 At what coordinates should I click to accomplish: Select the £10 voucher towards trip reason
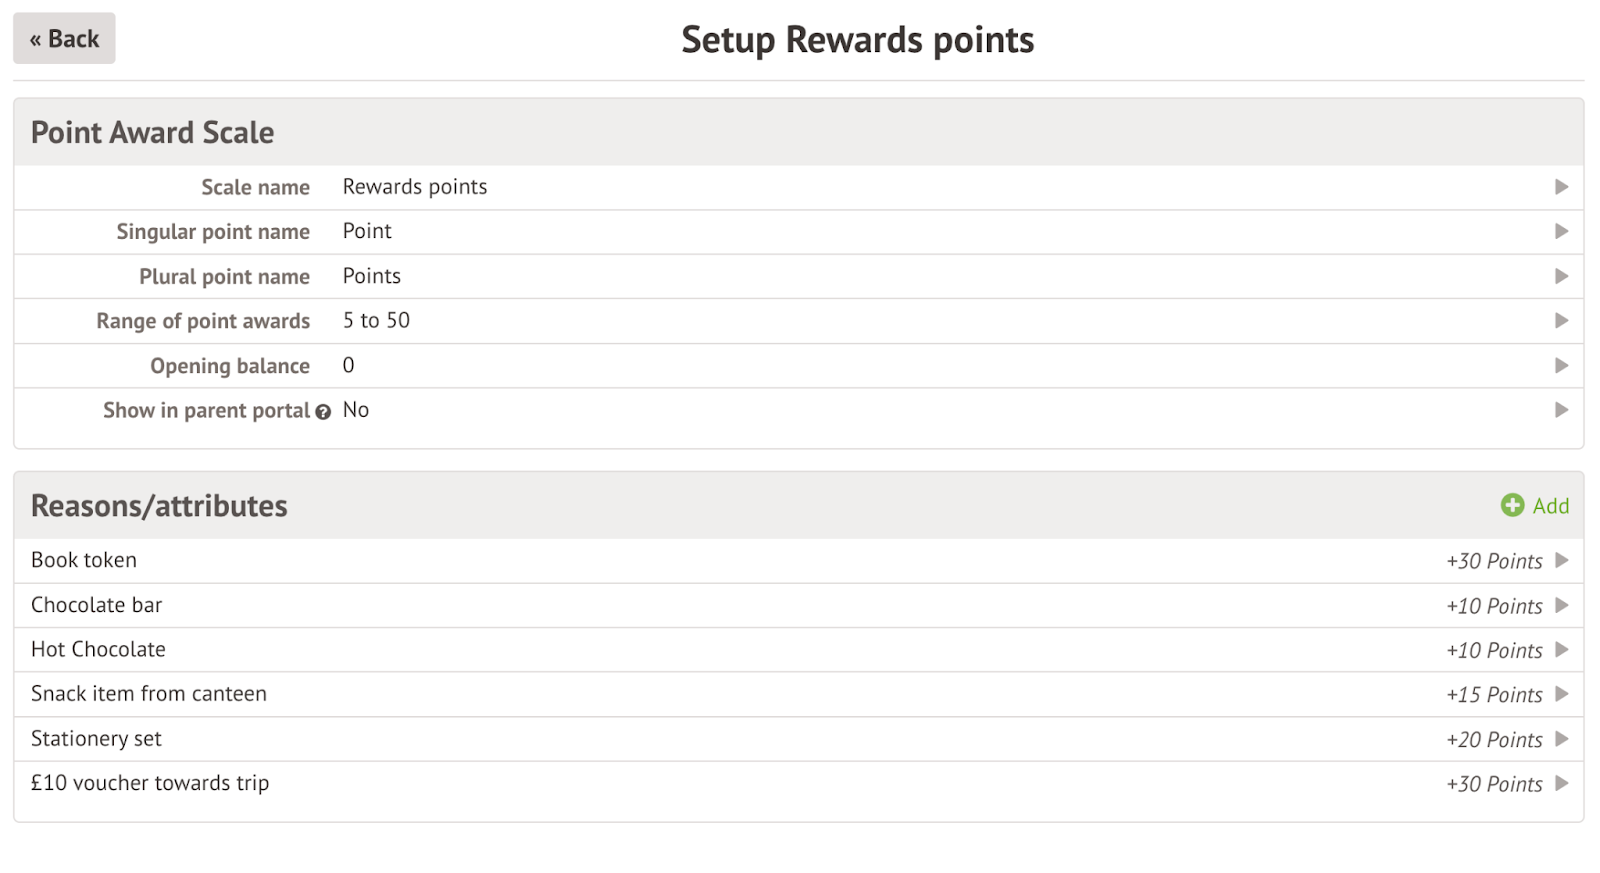click(x=150, y=784)
